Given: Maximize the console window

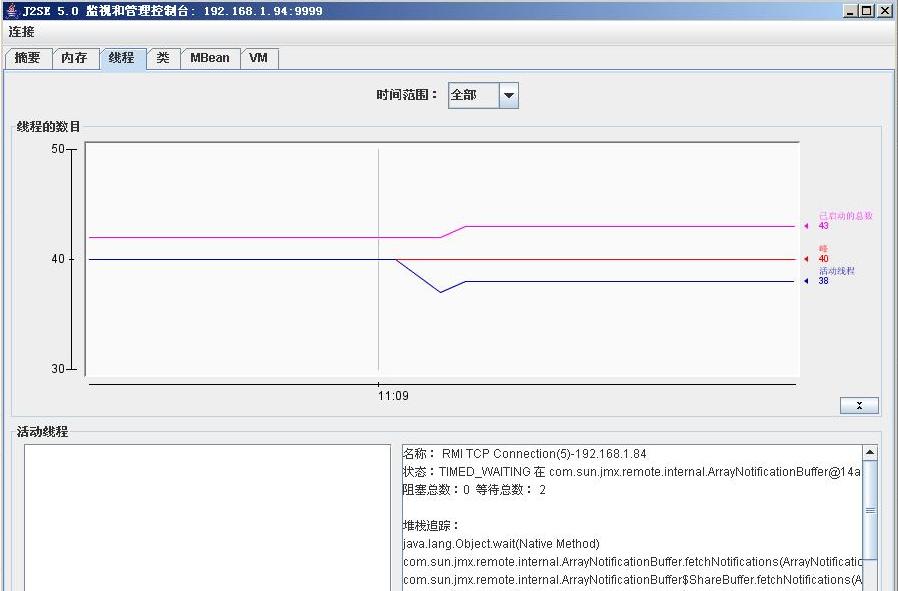Looking at the screenshot, I should point(866,11).
